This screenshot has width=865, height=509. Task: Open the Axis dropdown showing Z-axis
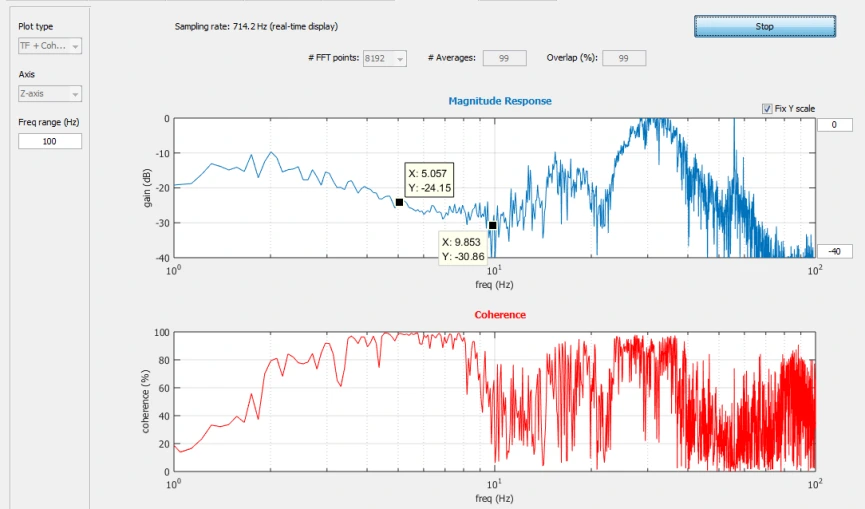(x=50, y=94)
